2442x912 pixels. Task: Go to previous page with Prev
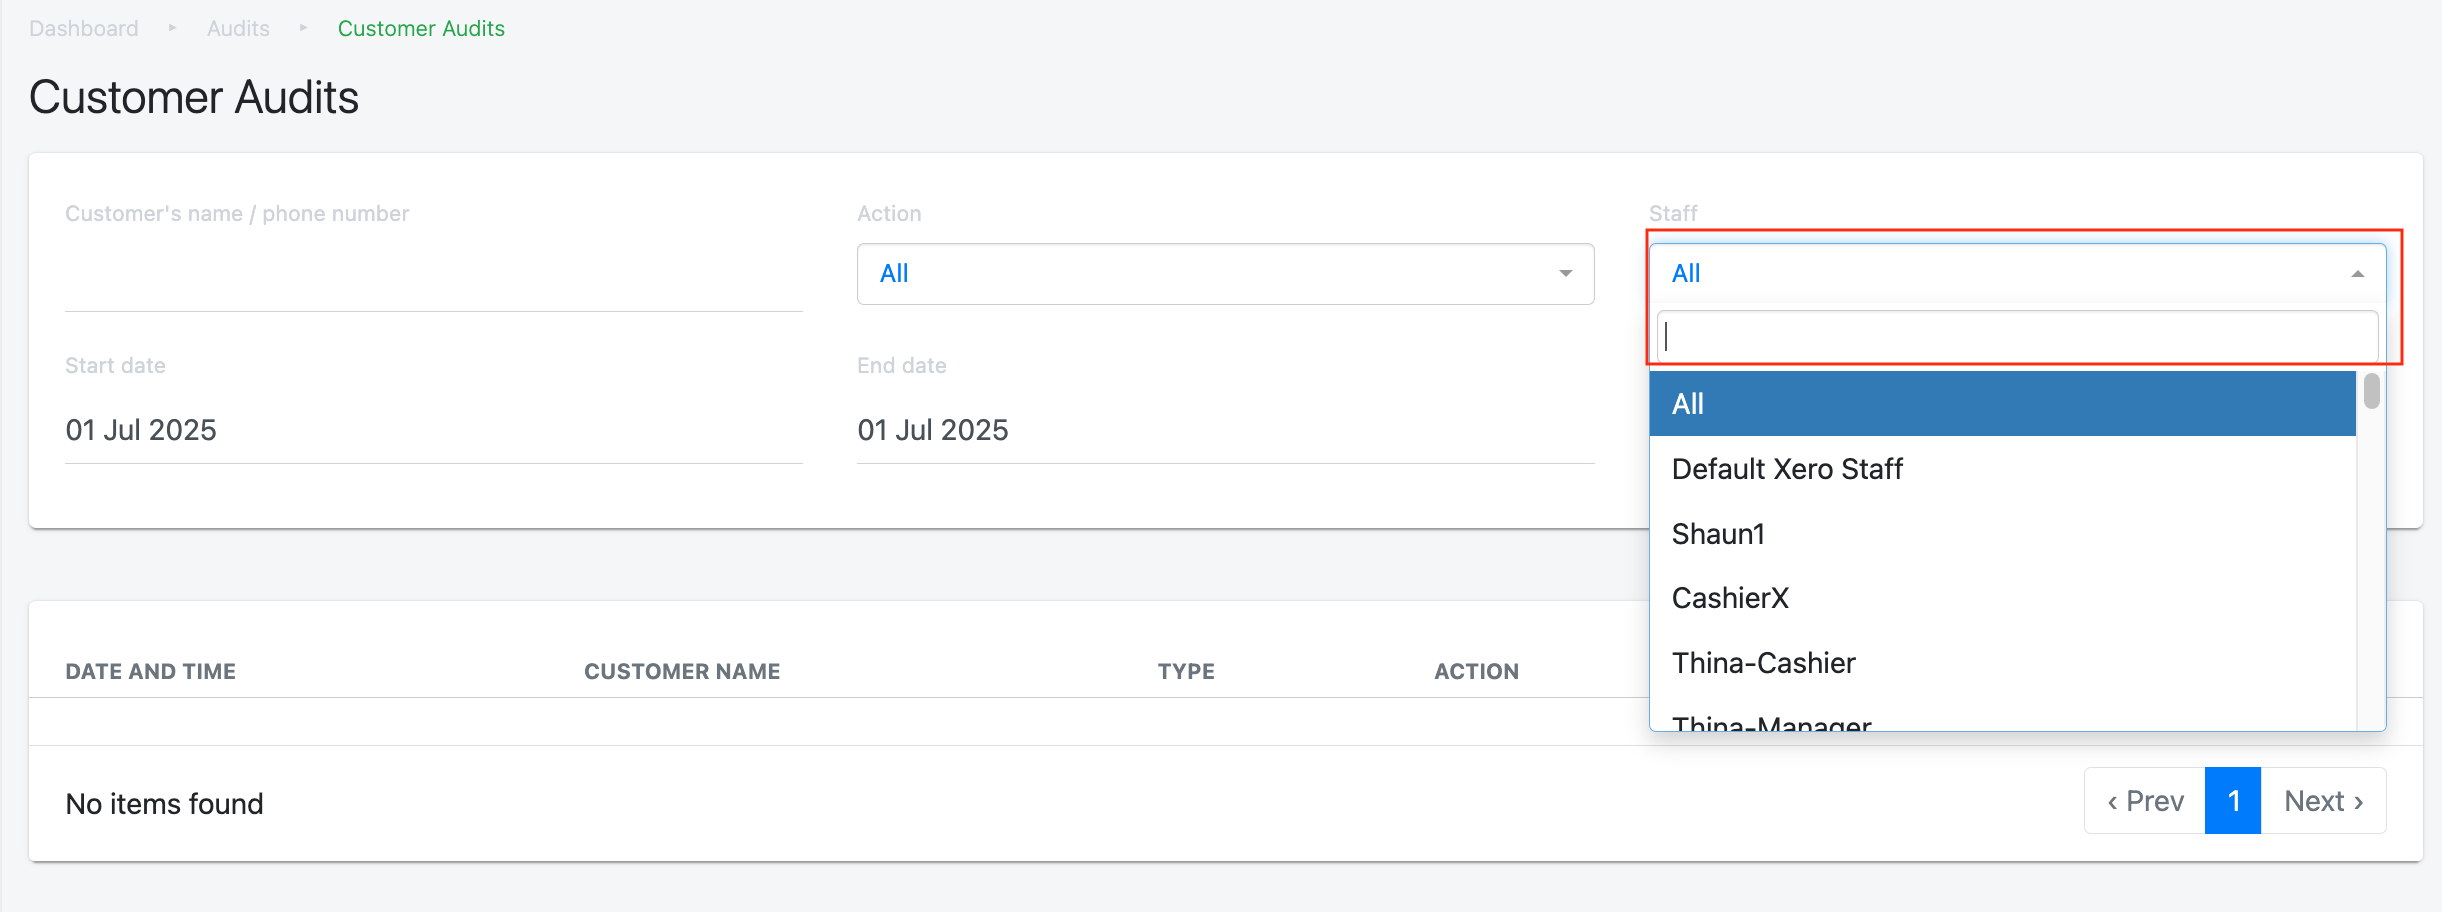coord(2145,801)
